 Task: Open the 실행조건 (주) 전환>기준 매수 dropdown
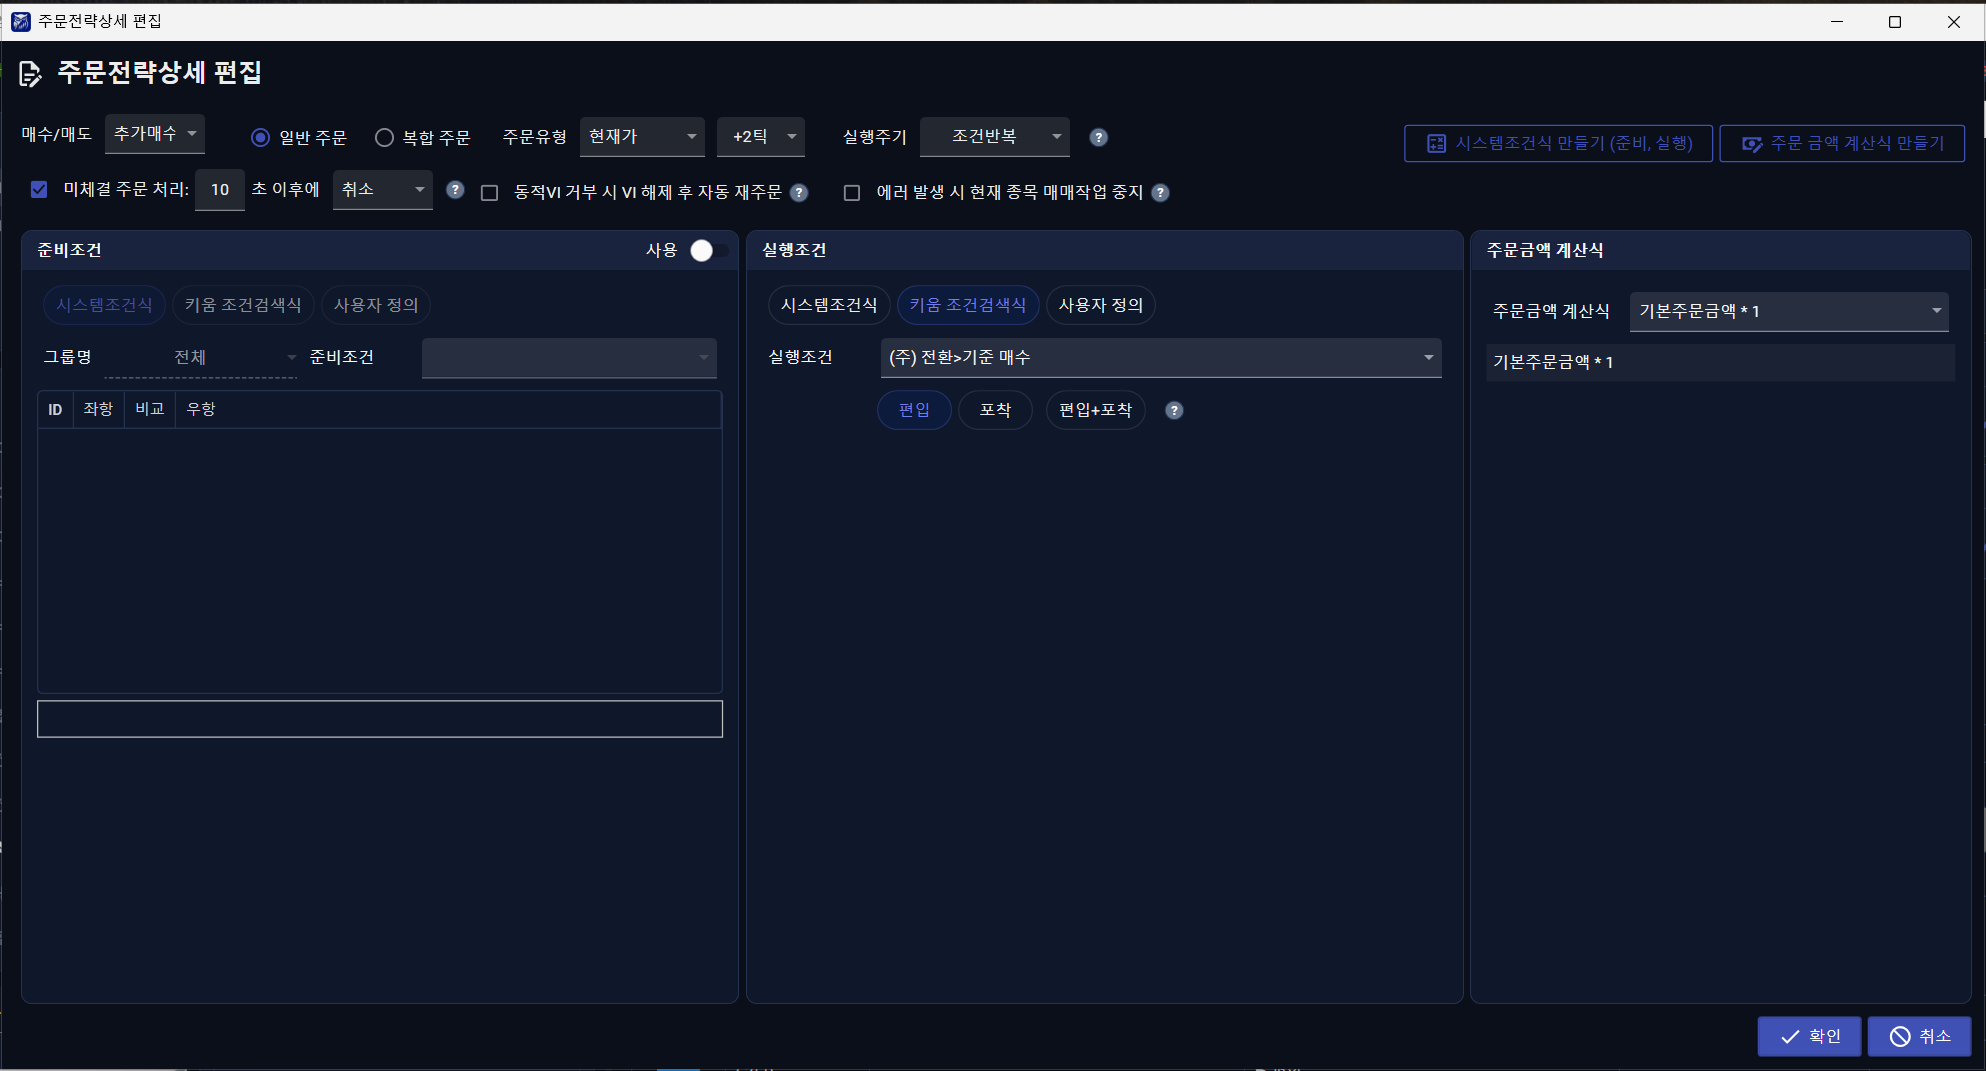coord(1161,358)
